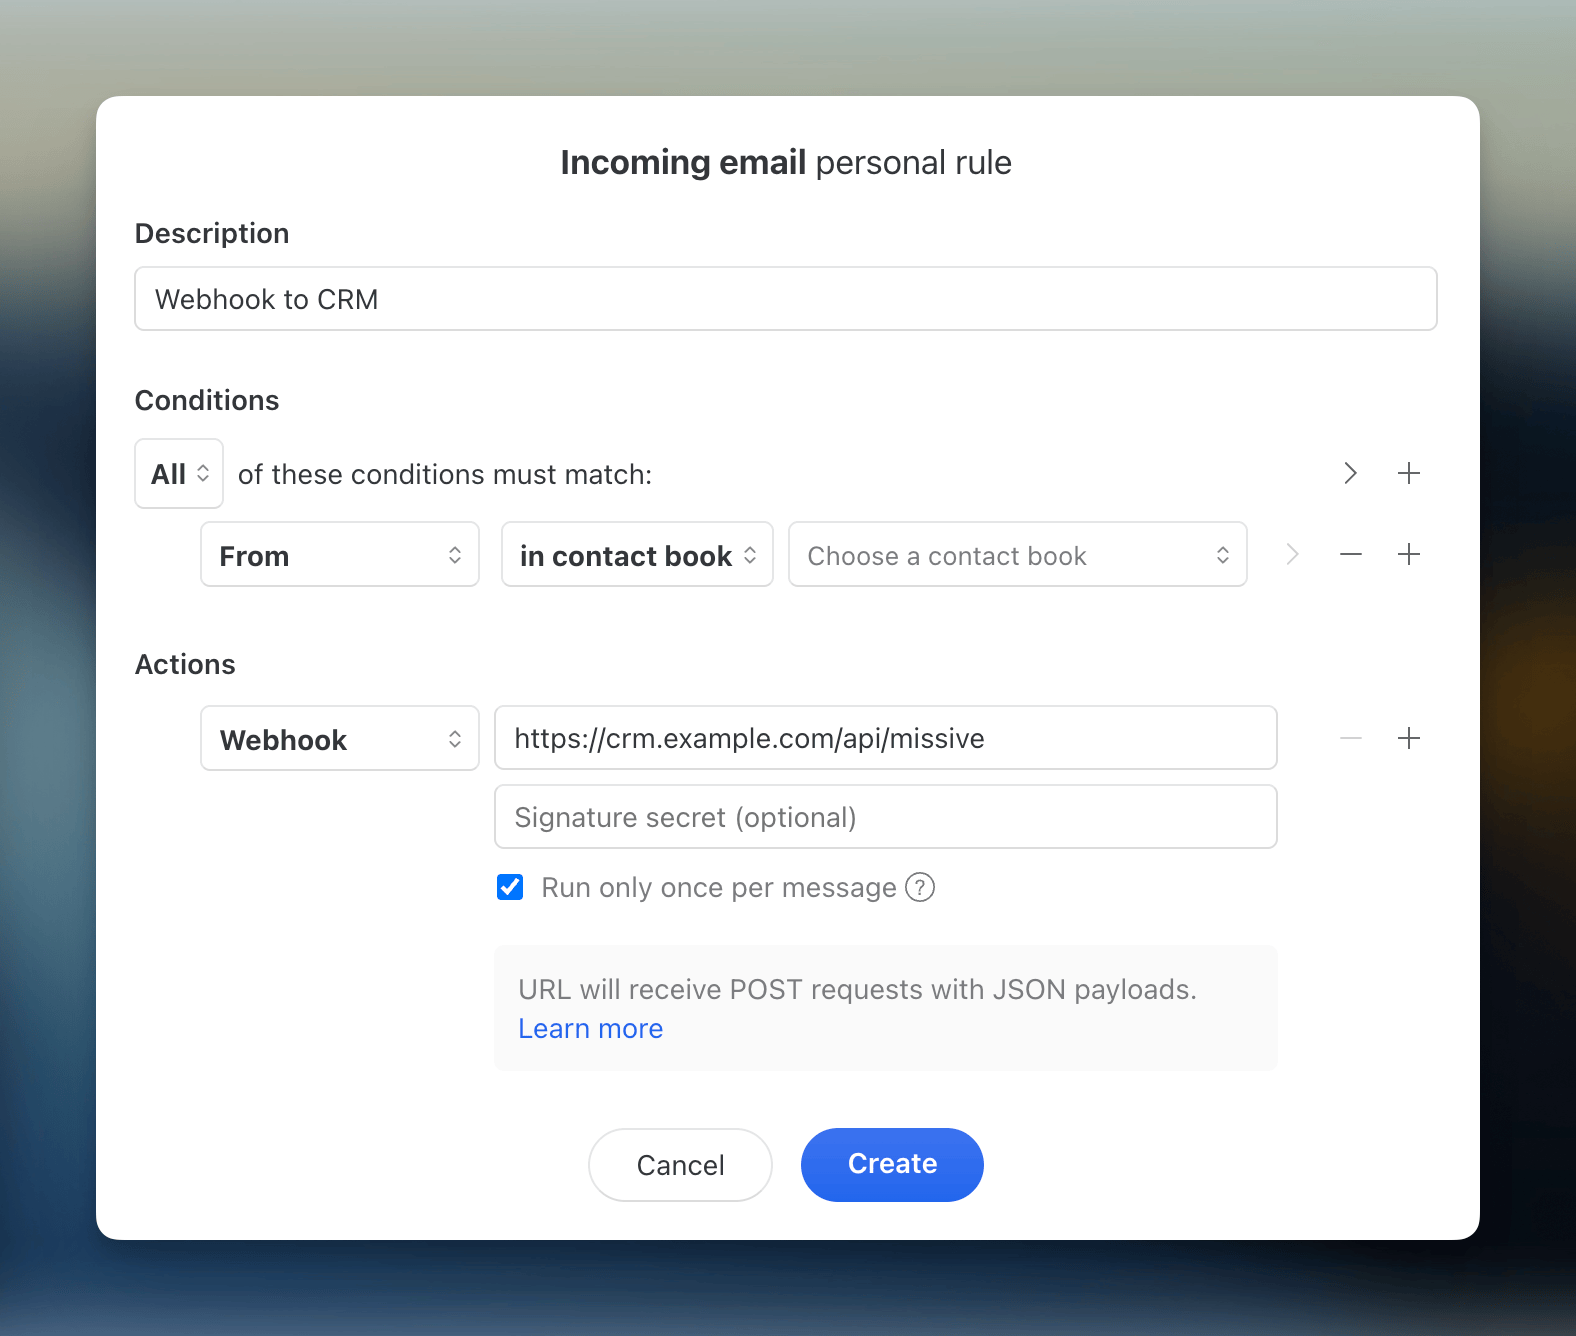Screen dimensions: 1576x1336
Task: Click the Create button
Action: (x=892, y=1164)
